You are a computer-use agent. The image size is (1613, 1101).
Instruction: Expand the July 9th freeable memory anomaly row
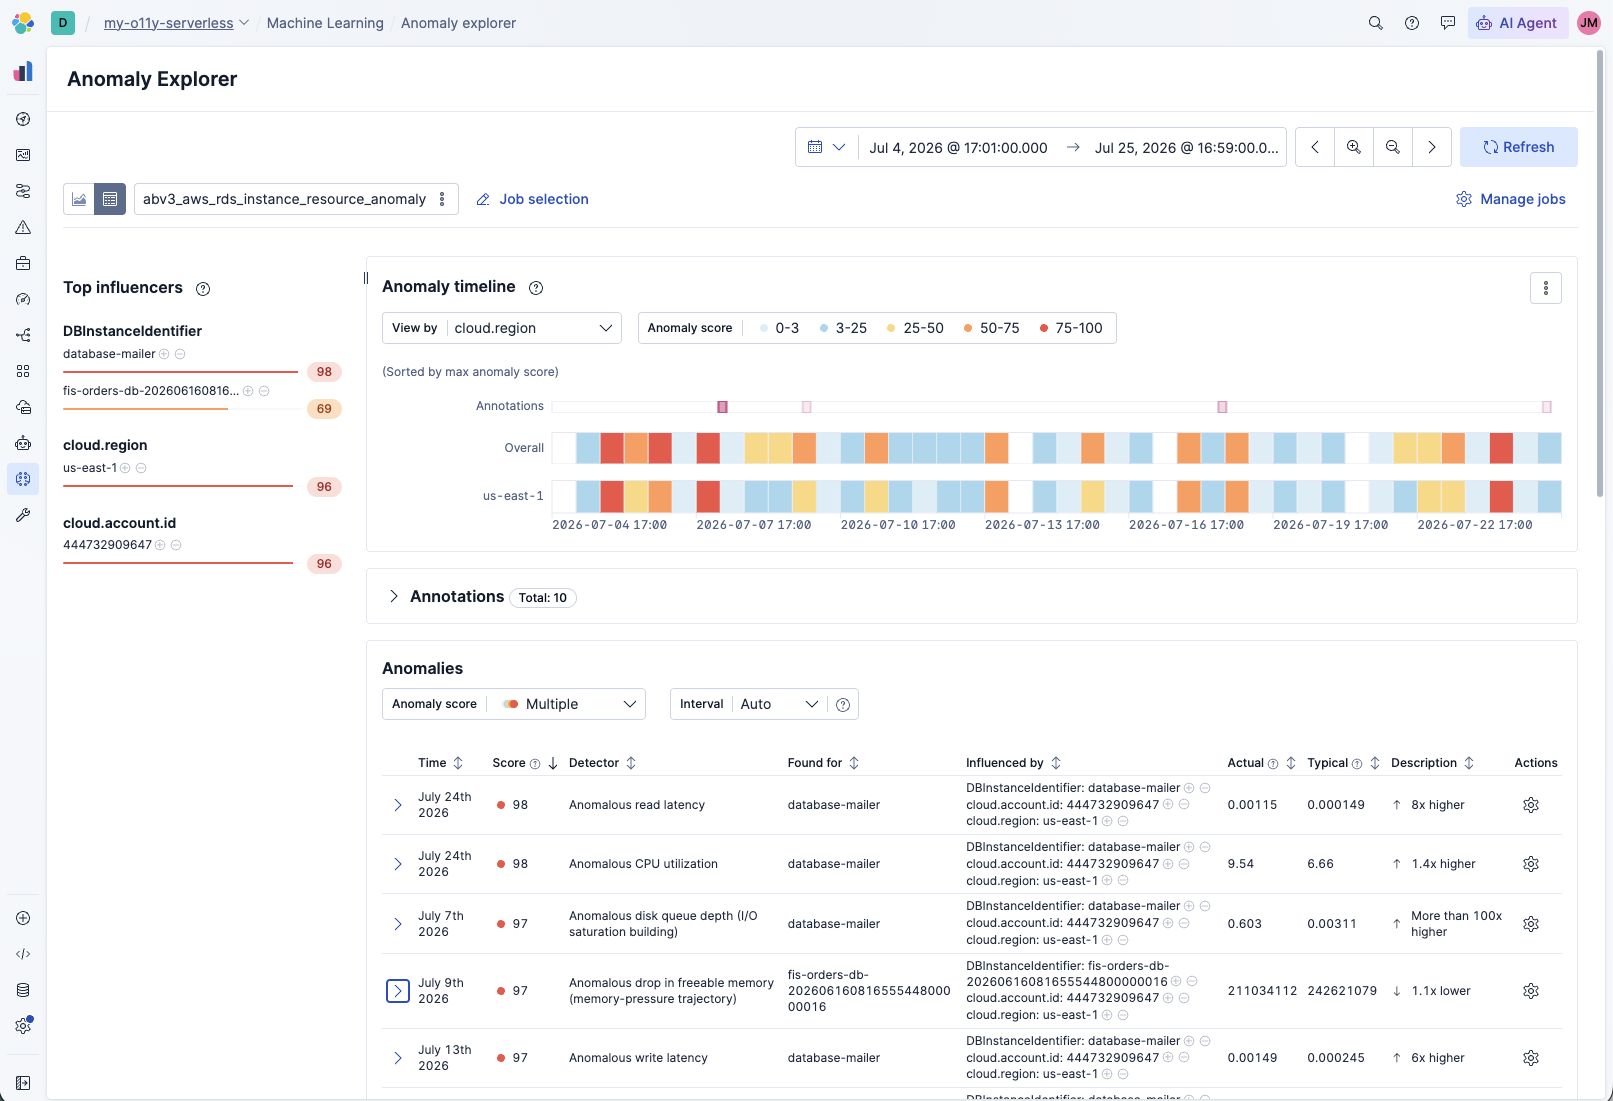398,991
